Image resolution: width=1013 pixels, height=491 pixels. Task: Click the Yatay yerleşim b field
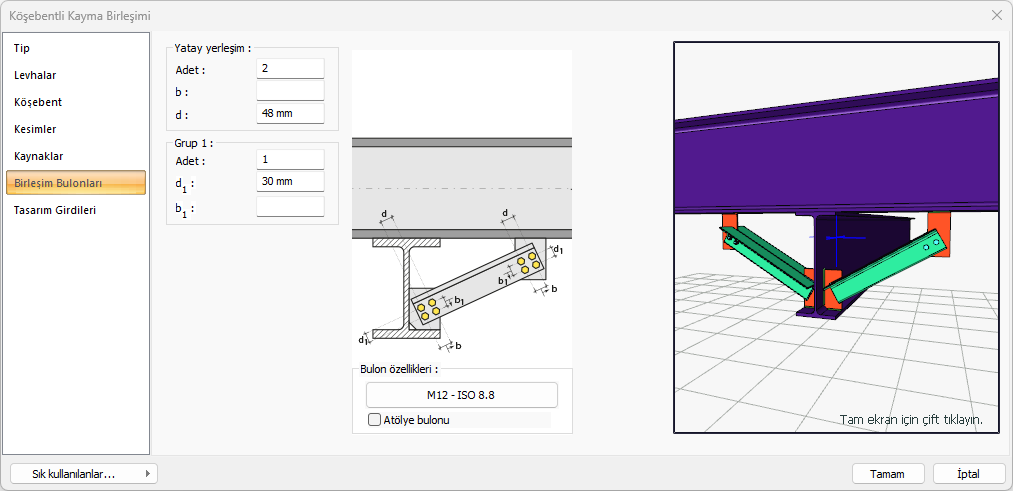point(290,90)
